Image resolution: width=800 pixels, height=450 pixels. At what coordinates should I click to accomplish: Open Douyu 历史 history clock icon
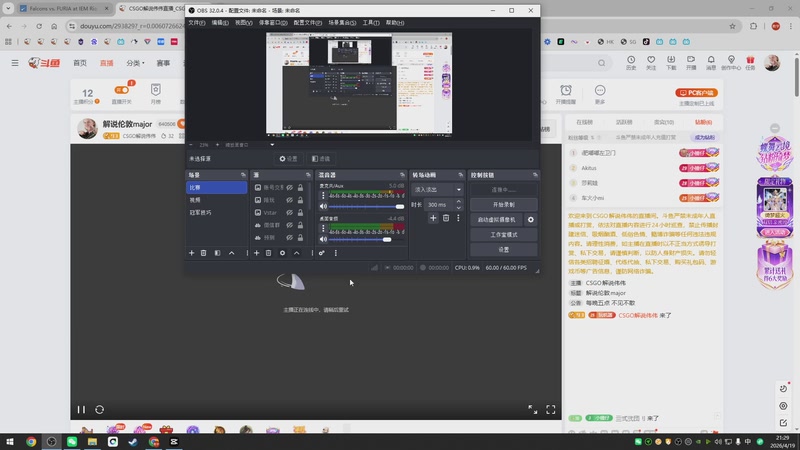(x=631, y=63)
